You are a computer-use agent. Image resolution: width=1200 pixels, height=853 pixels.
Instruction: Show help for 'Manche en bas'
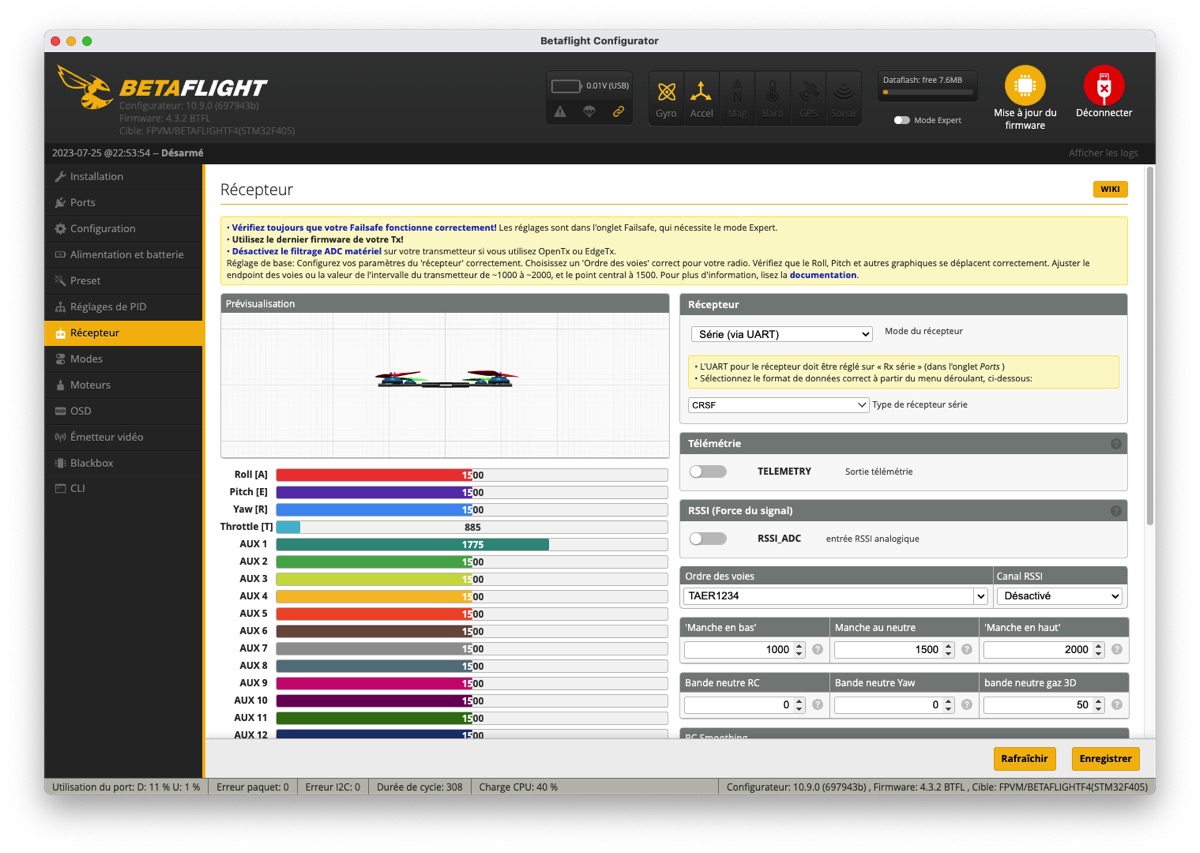(817, 650)
